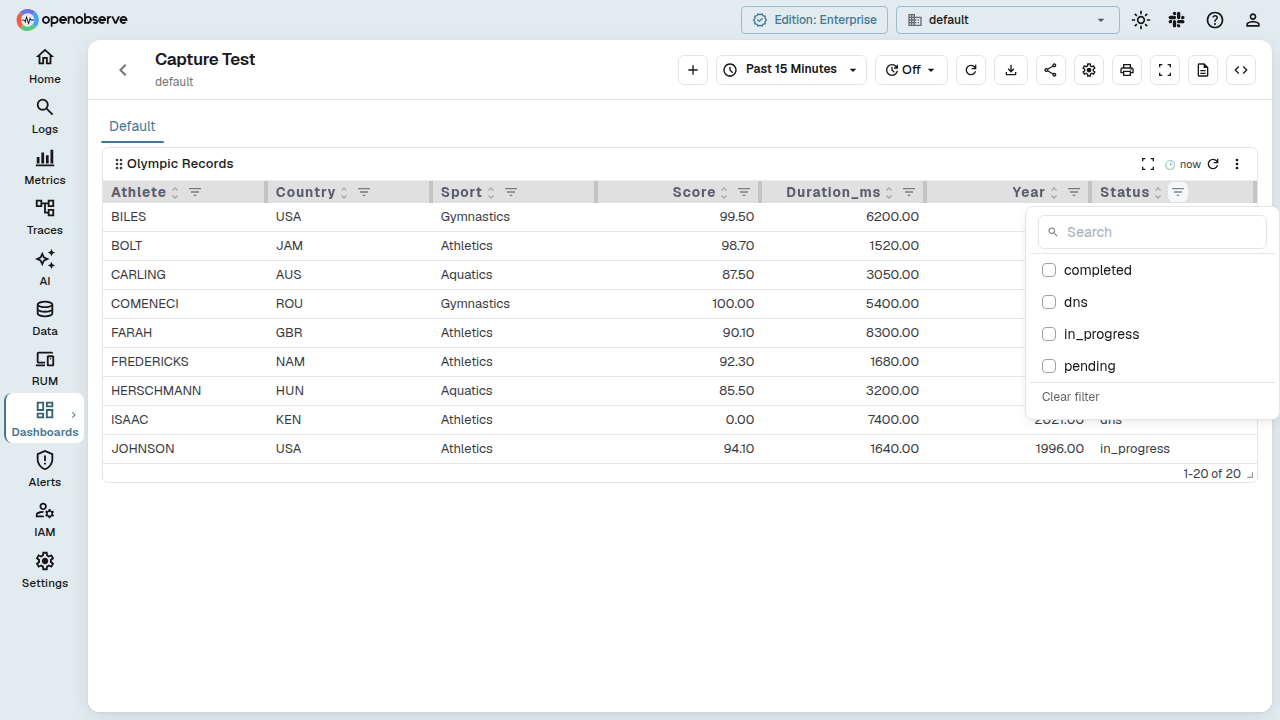Open Alerts from sidebar
Screen dimensions: 1280x720
pos(44,469)
